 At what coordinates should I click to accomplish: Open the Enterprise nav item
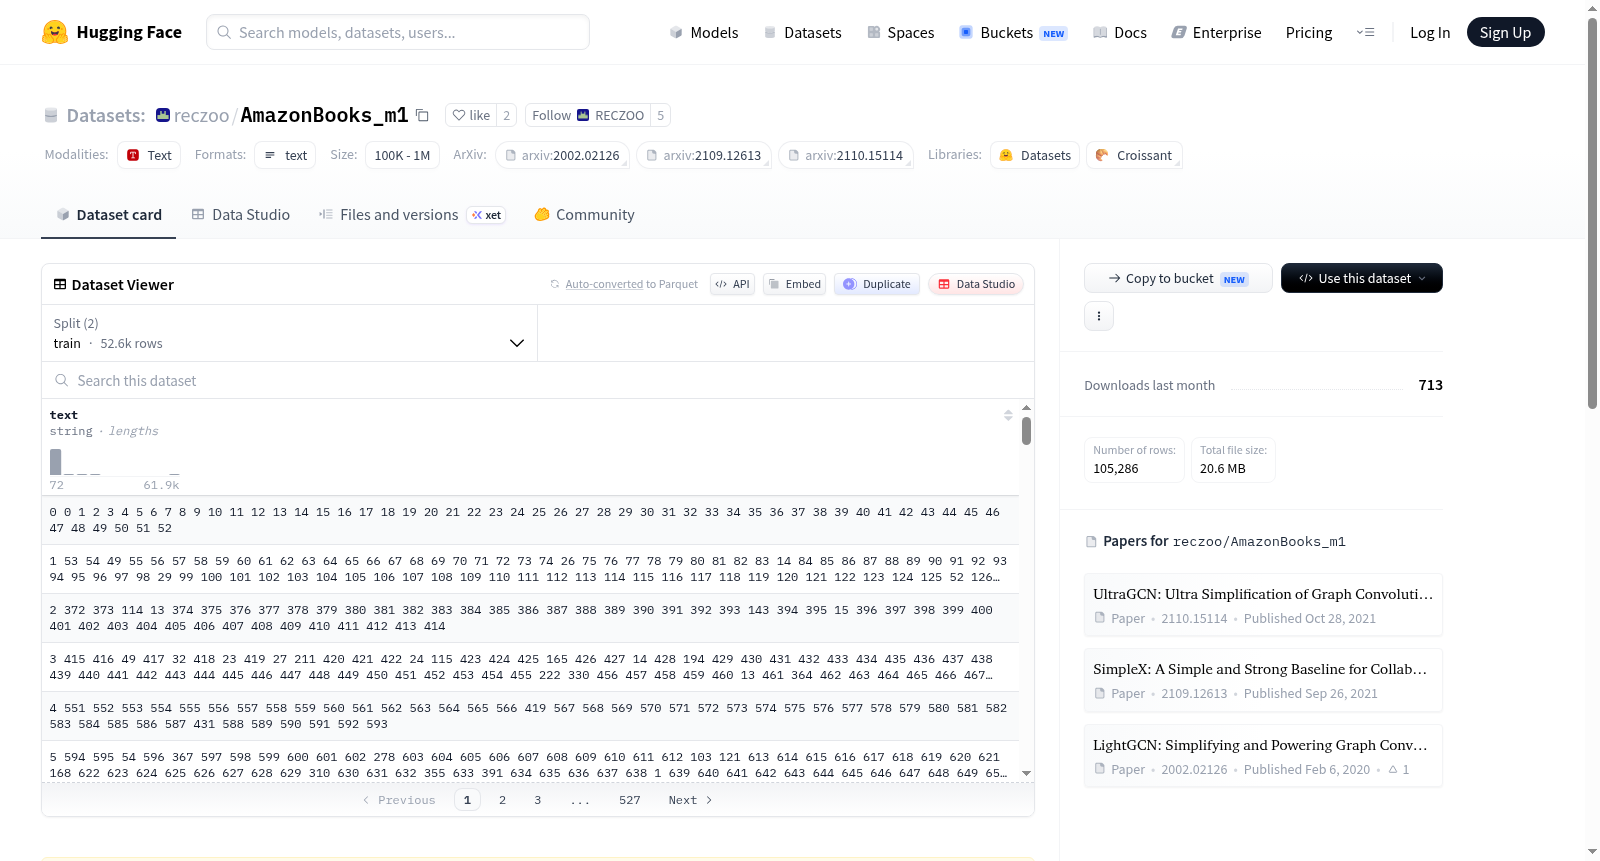1216,33
